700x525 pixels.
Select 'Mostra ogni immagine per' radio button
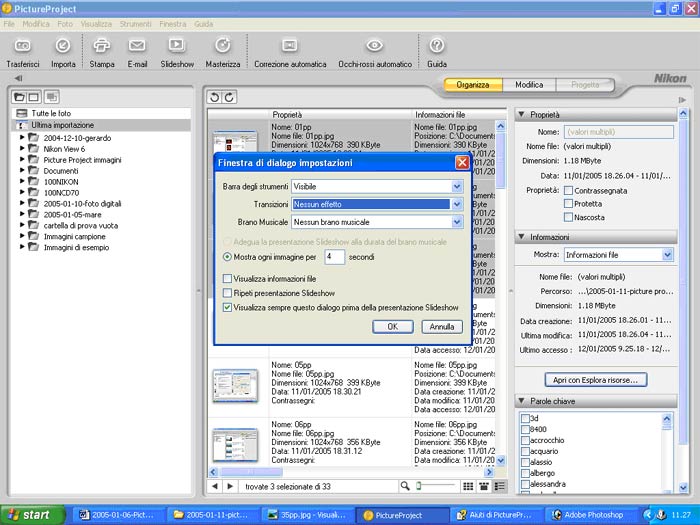[227, 257]
